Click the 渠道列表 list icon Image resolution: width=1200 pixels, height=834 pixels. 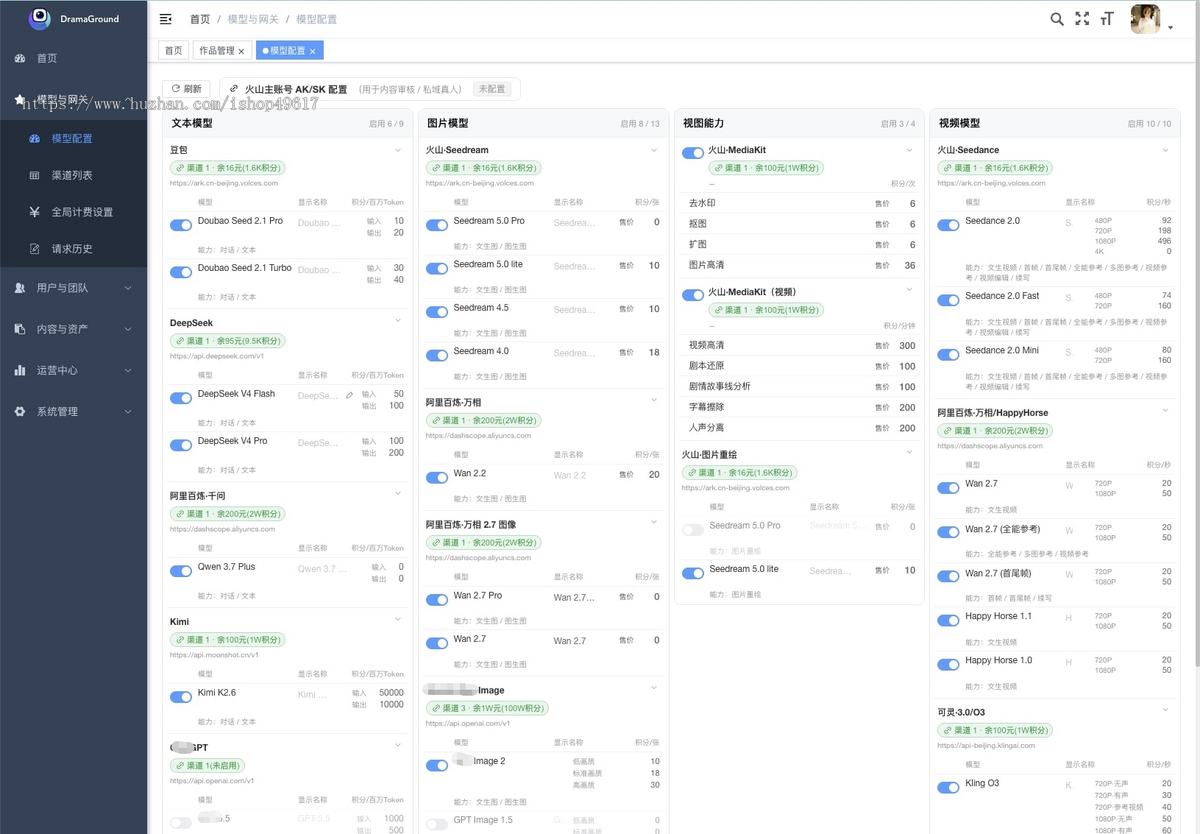(x=35, y=175)
